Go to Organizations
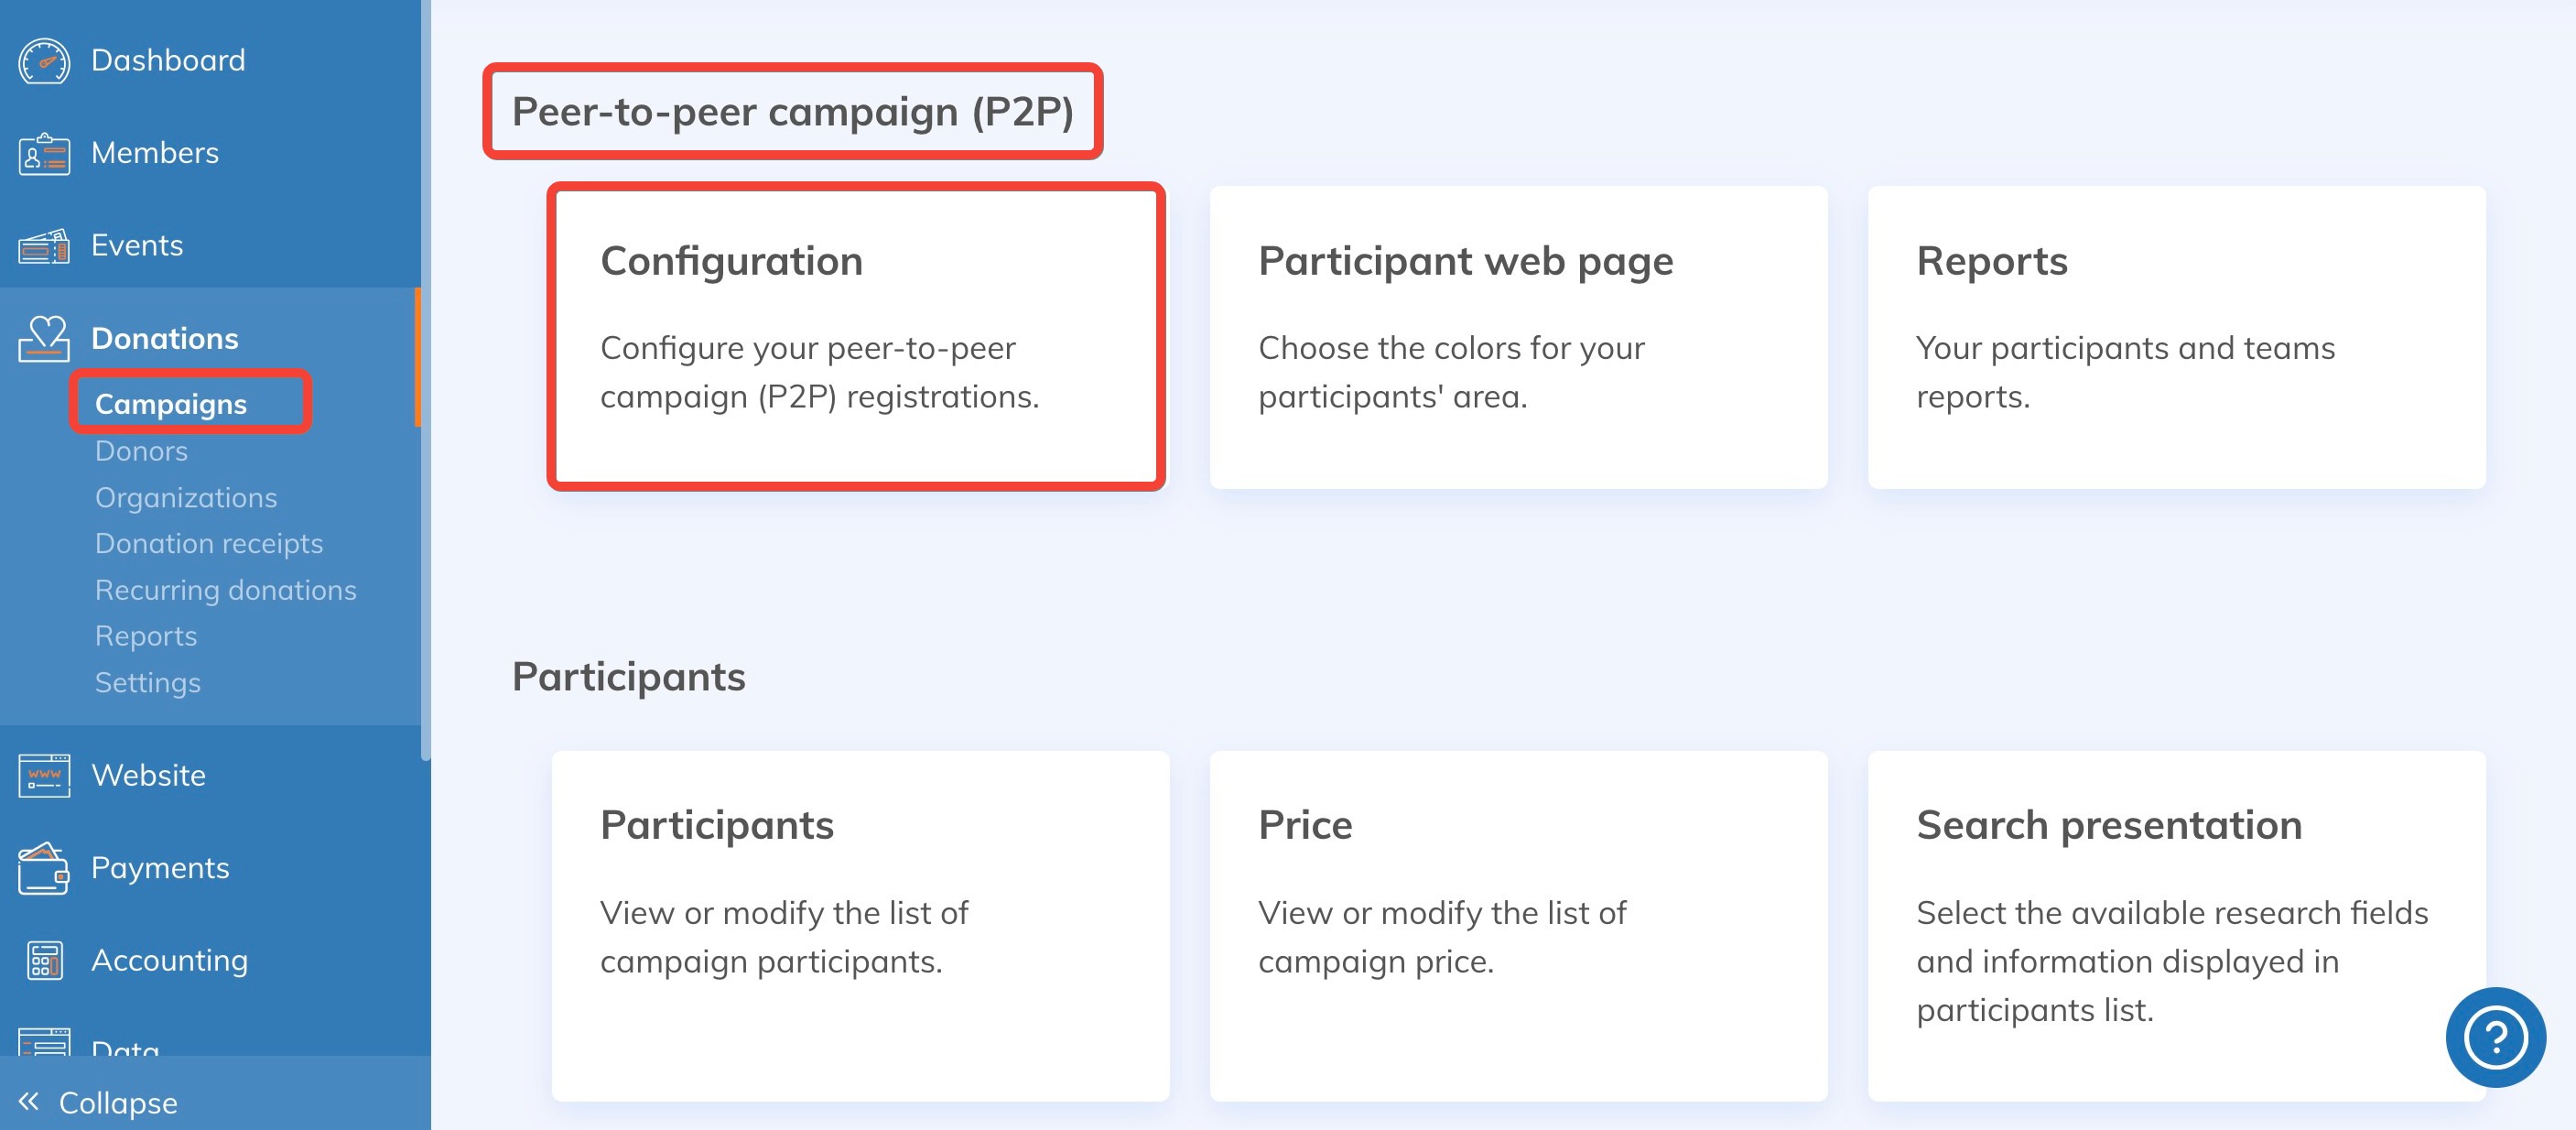This screenshot has height=1130, width=2576. coord(186,497)
